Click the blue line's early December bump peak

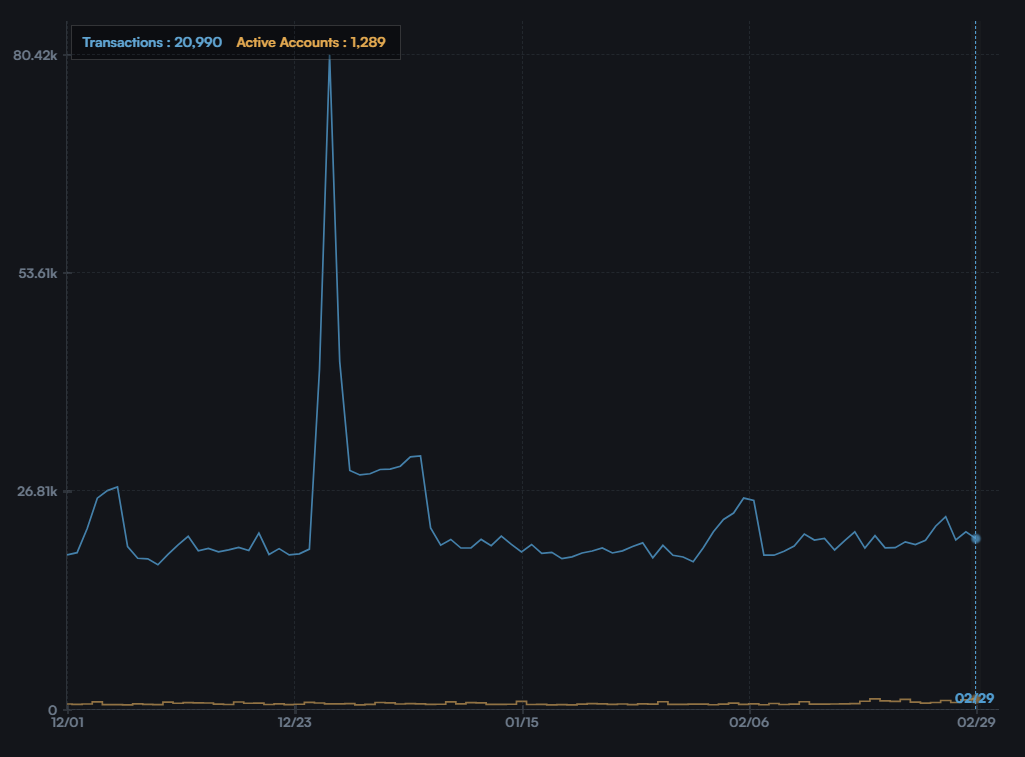click(x=118, y=487)
